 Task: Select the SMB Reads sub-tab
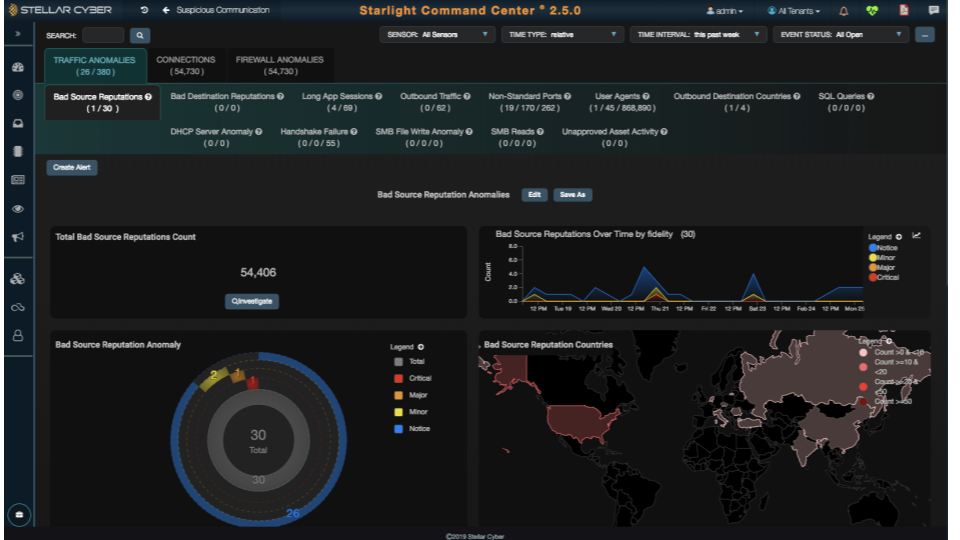tap(517, 137)
